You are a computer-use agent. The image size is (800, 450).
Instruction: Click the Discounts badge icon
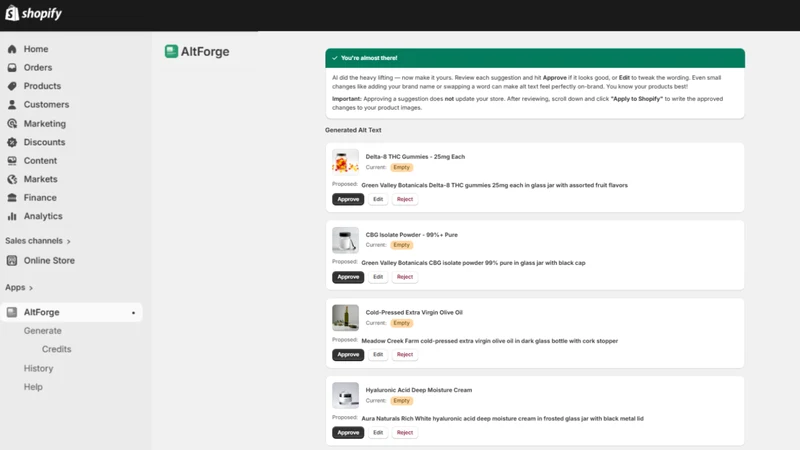12,142
